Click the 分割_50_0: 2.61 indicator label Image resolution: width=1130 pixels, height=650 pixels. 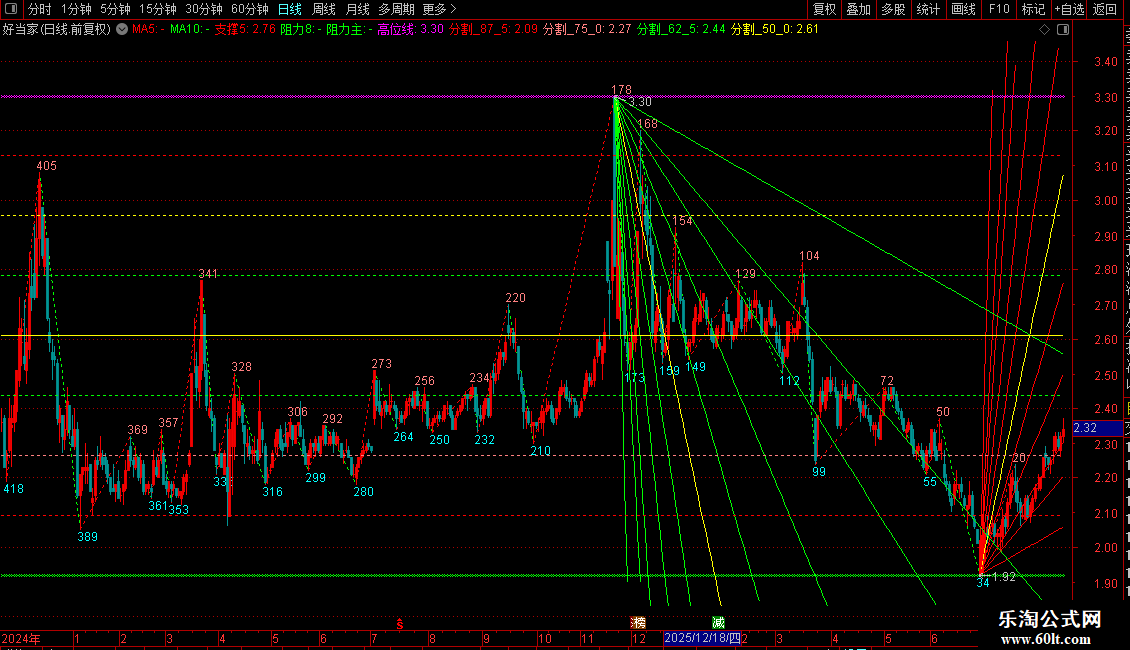(775, 30)
